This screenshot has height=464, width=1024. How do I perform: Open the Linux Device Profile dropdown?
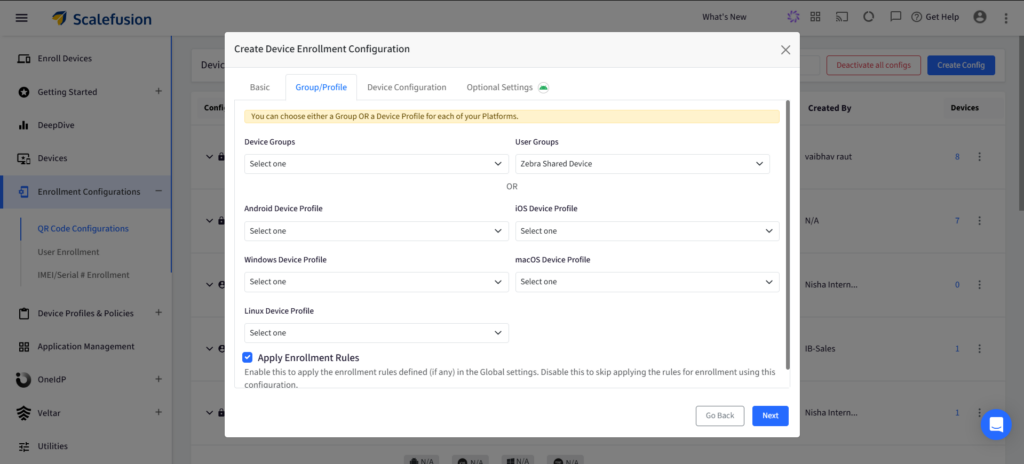click(x=376, y=333)
